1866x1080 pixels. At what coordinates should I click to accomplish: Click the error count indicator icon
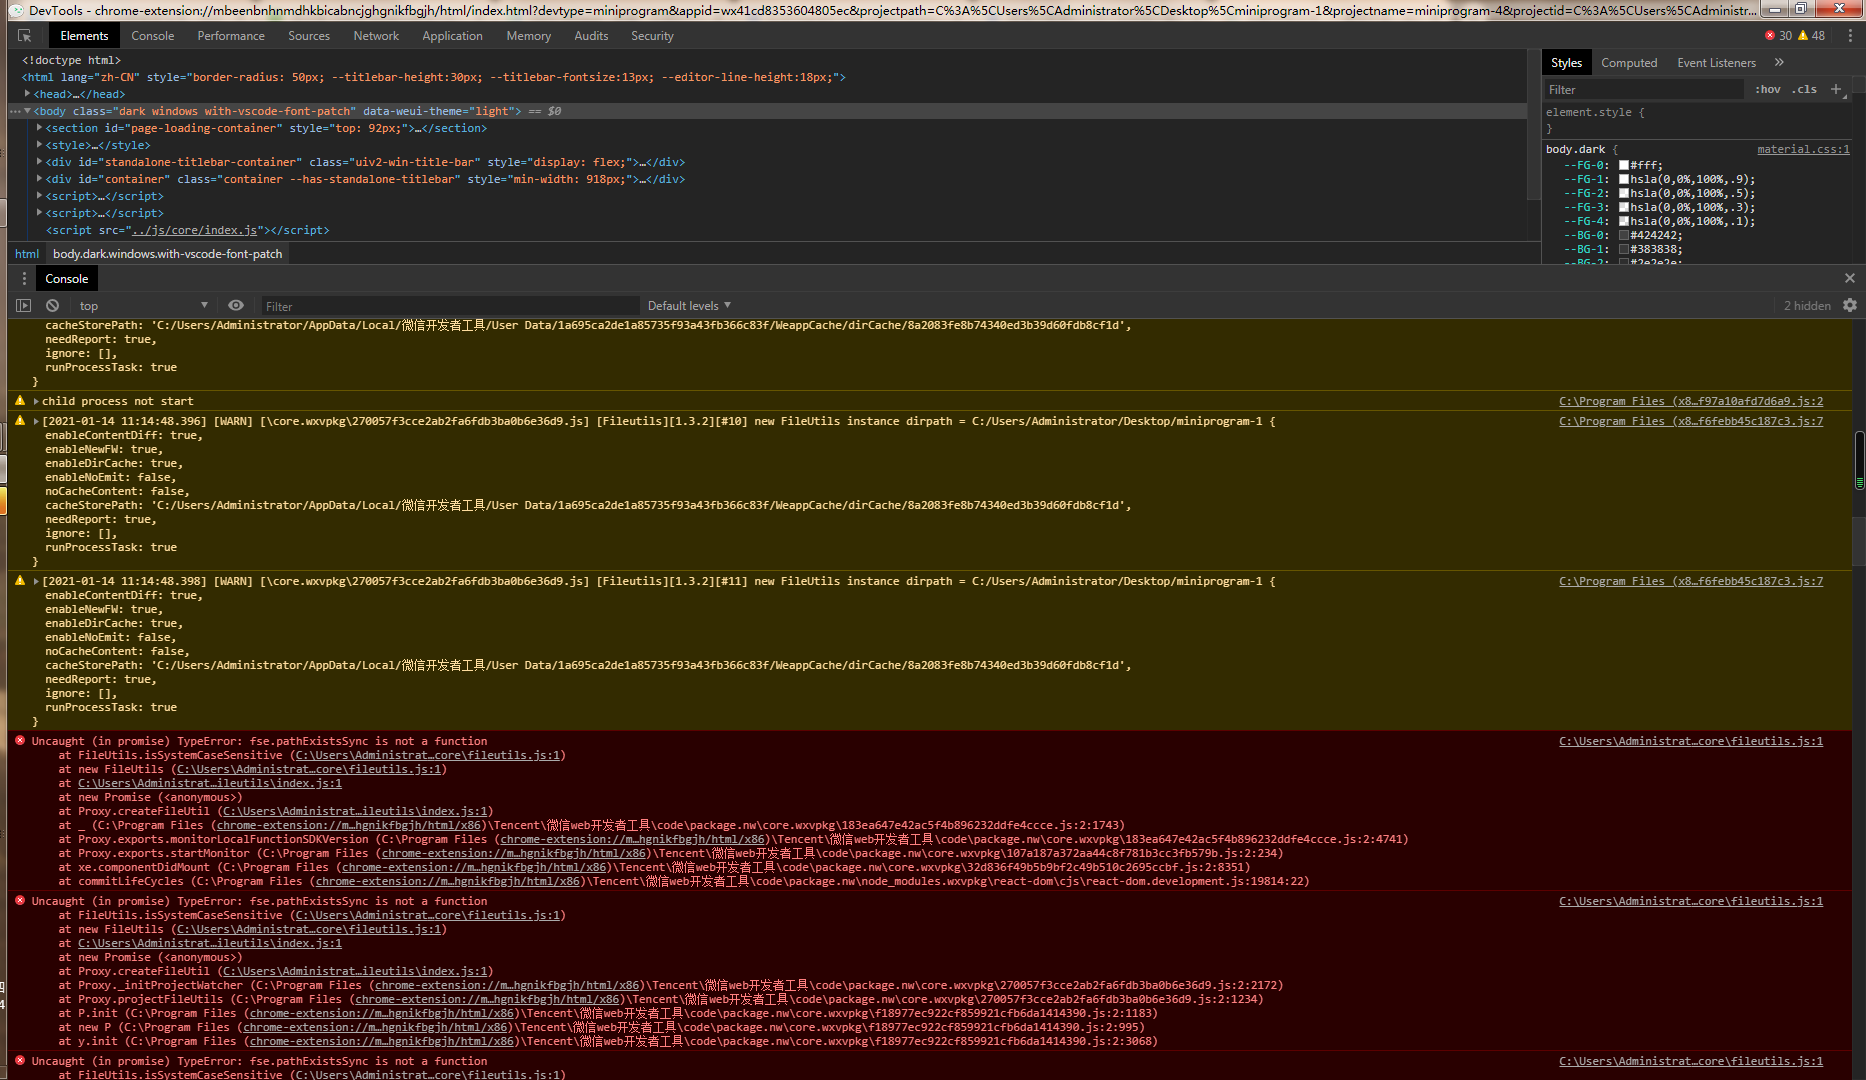click(x=1770, y=36)
